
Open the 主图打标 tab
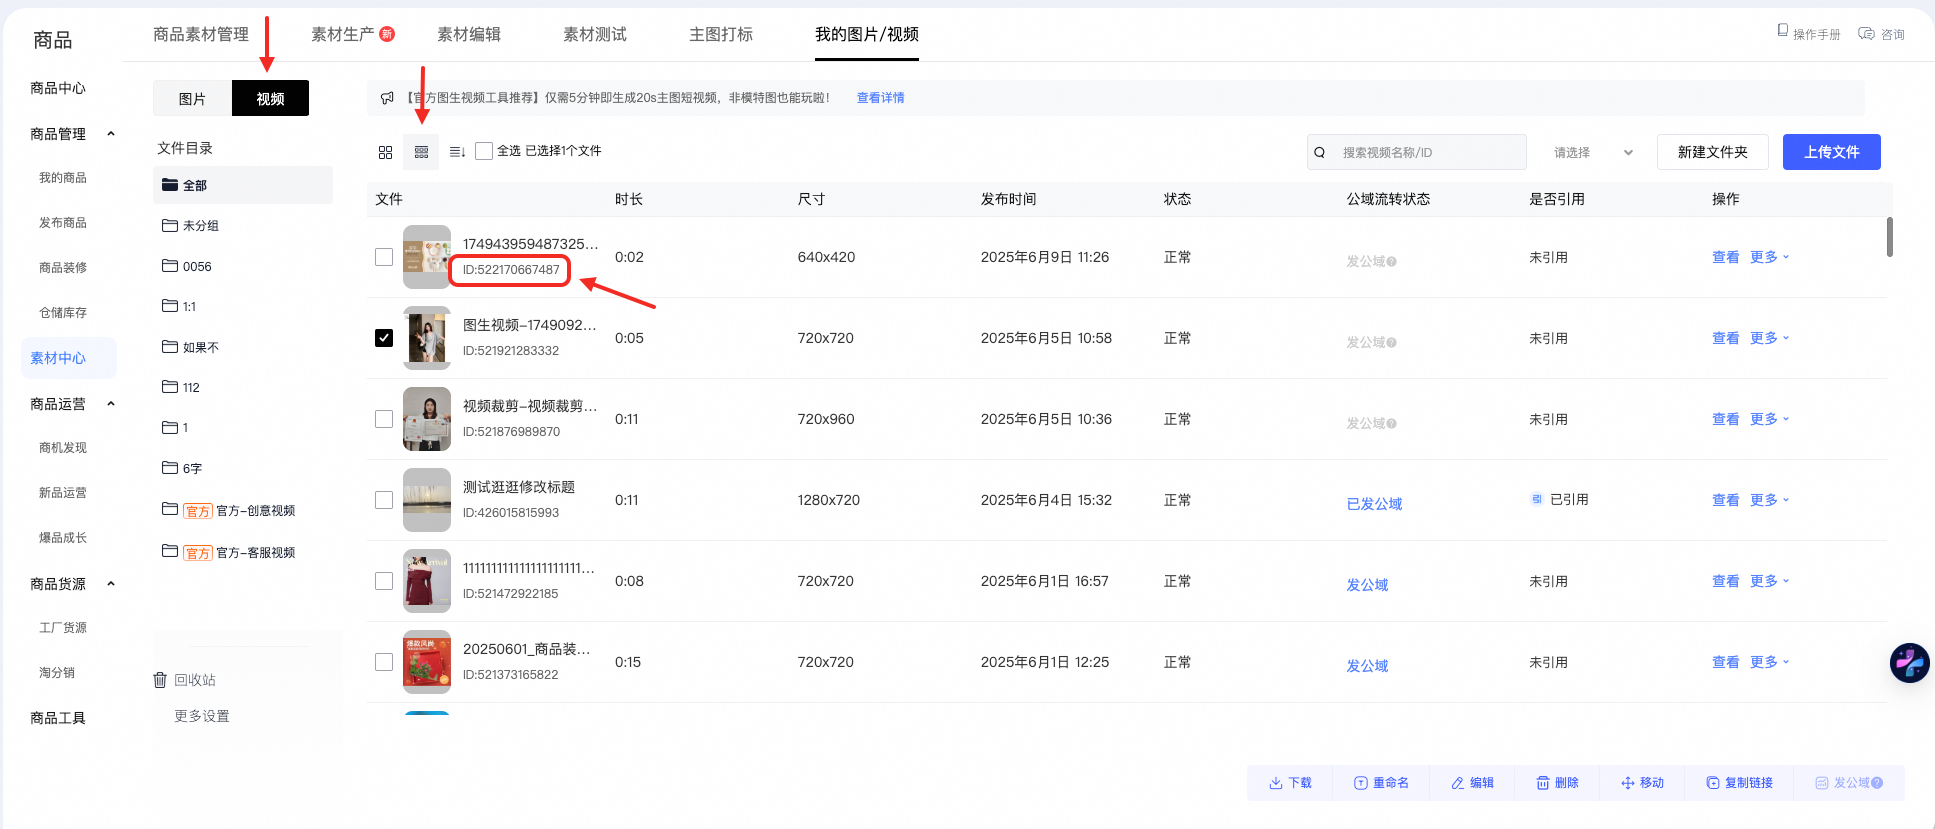(x=721, y=34)
